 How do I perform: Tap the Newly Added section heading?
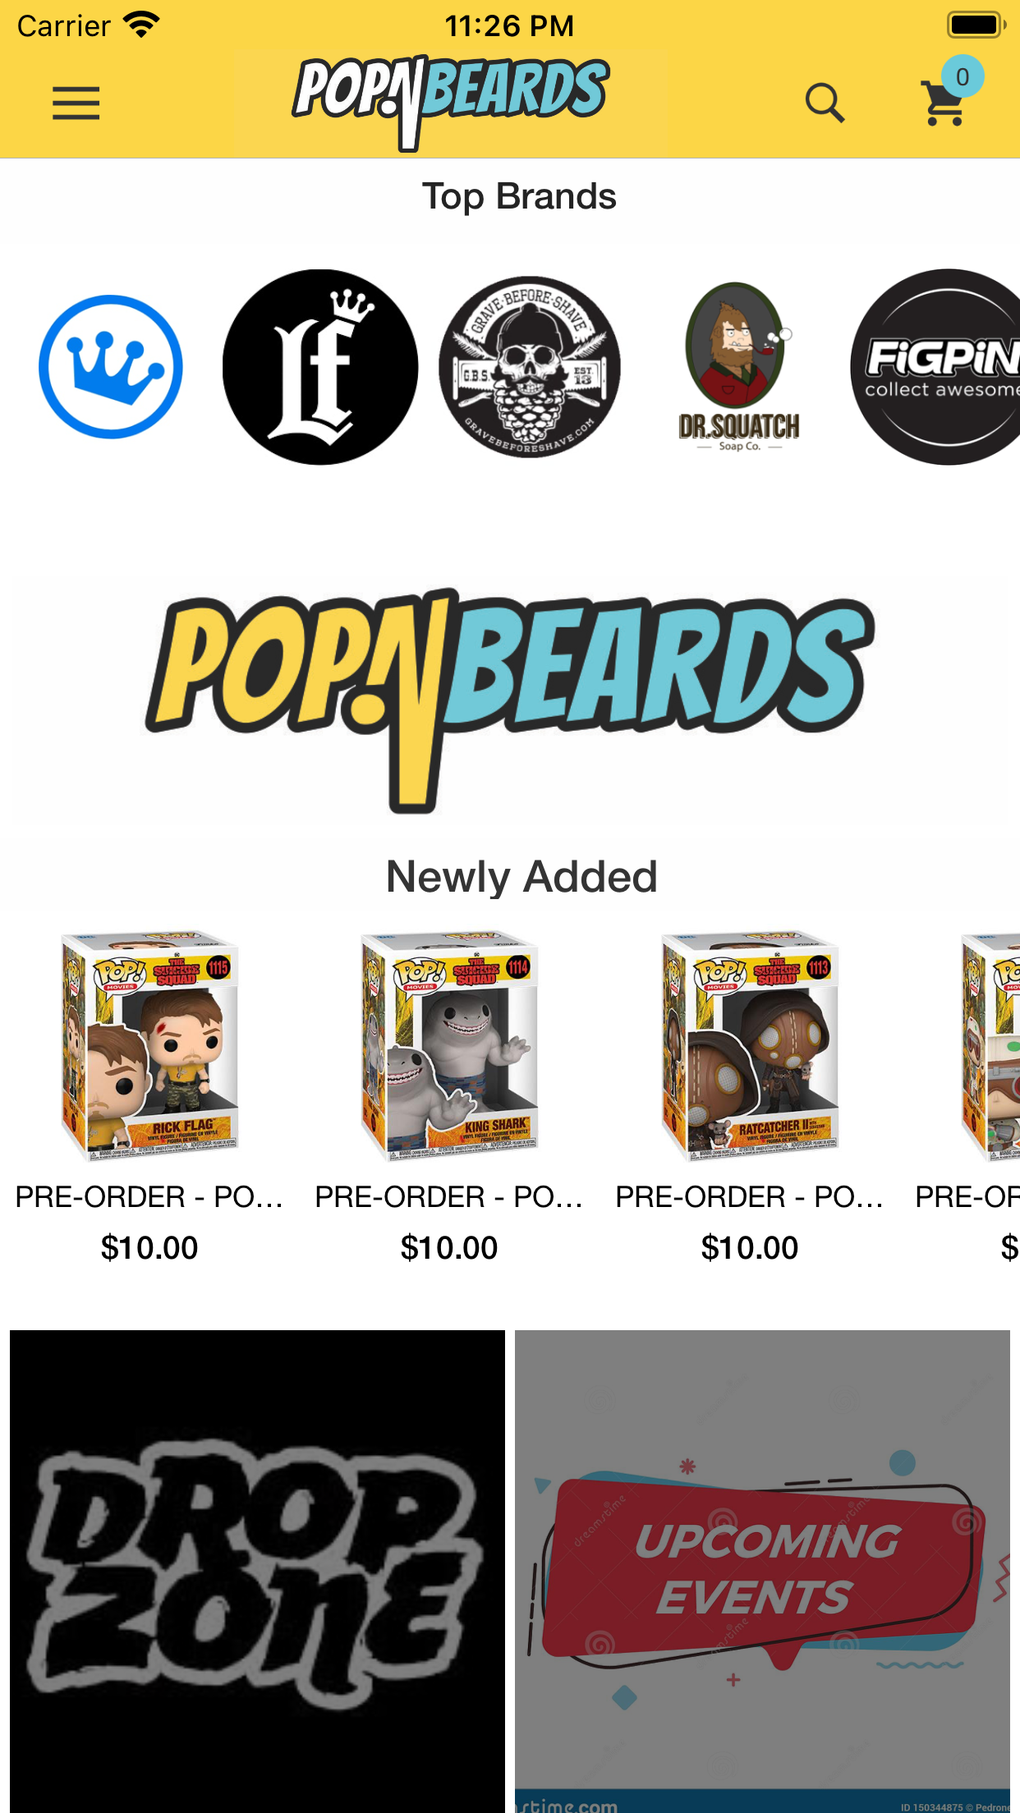click(522, 877)
